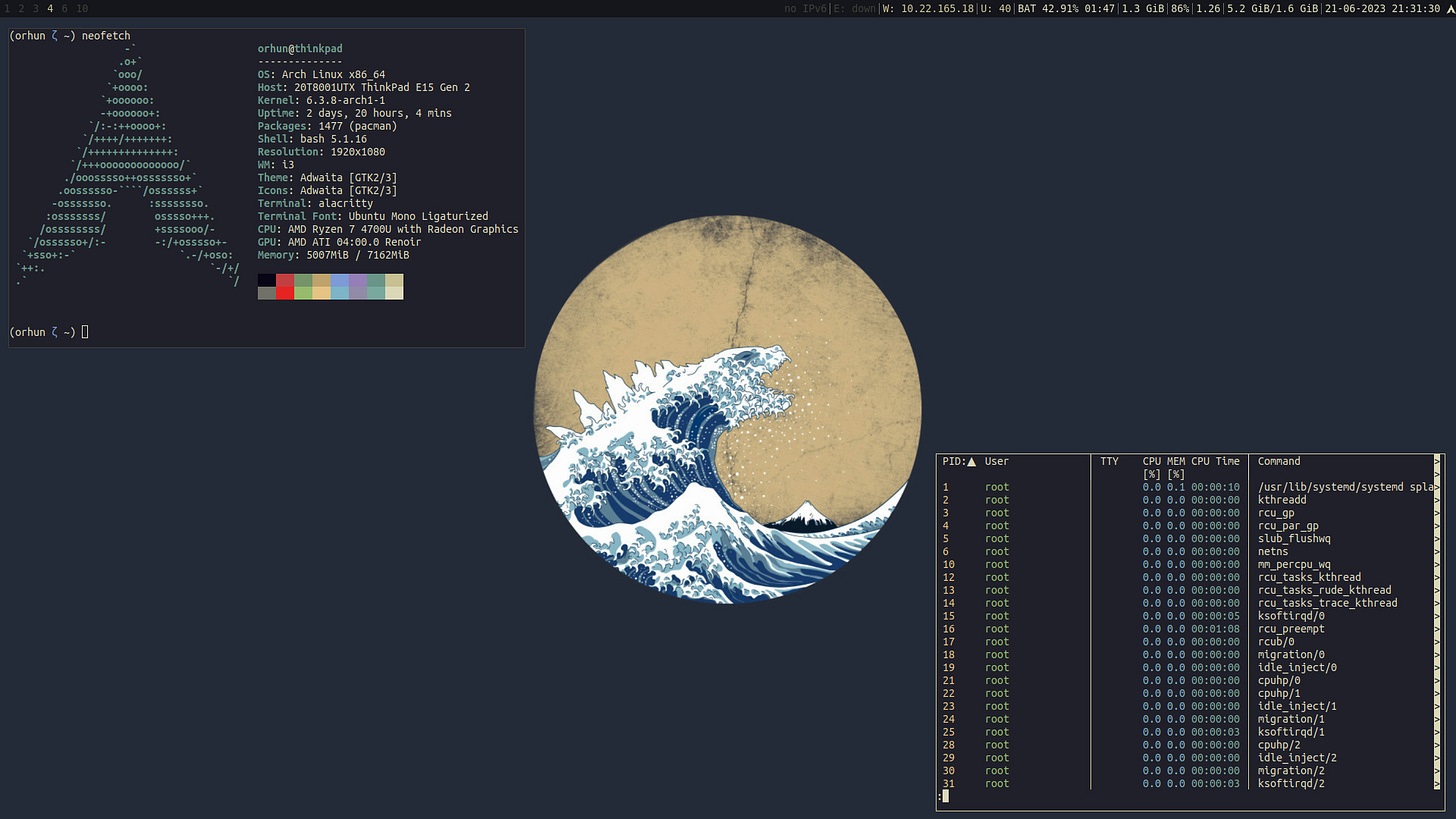The width and height of the screenshot is (1456, 819).
Task: Click the 'OS: Arch Linux x86_64' line
Action: [x=321, y=75]
